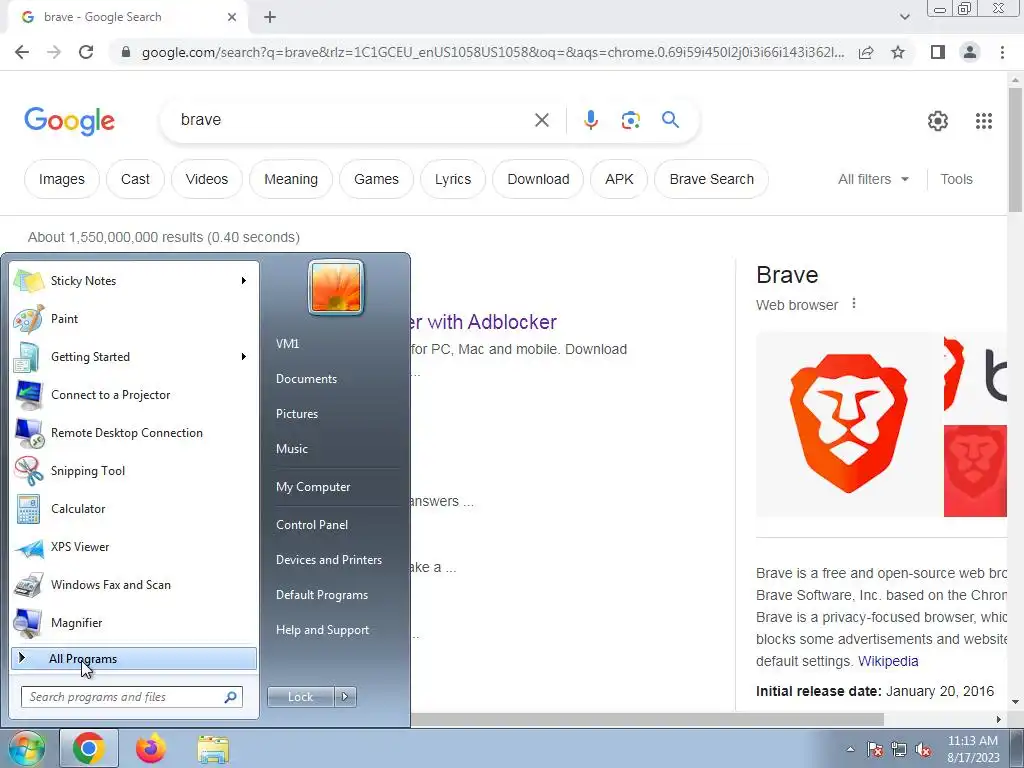Open Sticky Notes from Start menu
1024x768 pixels.
pos(134,281)
